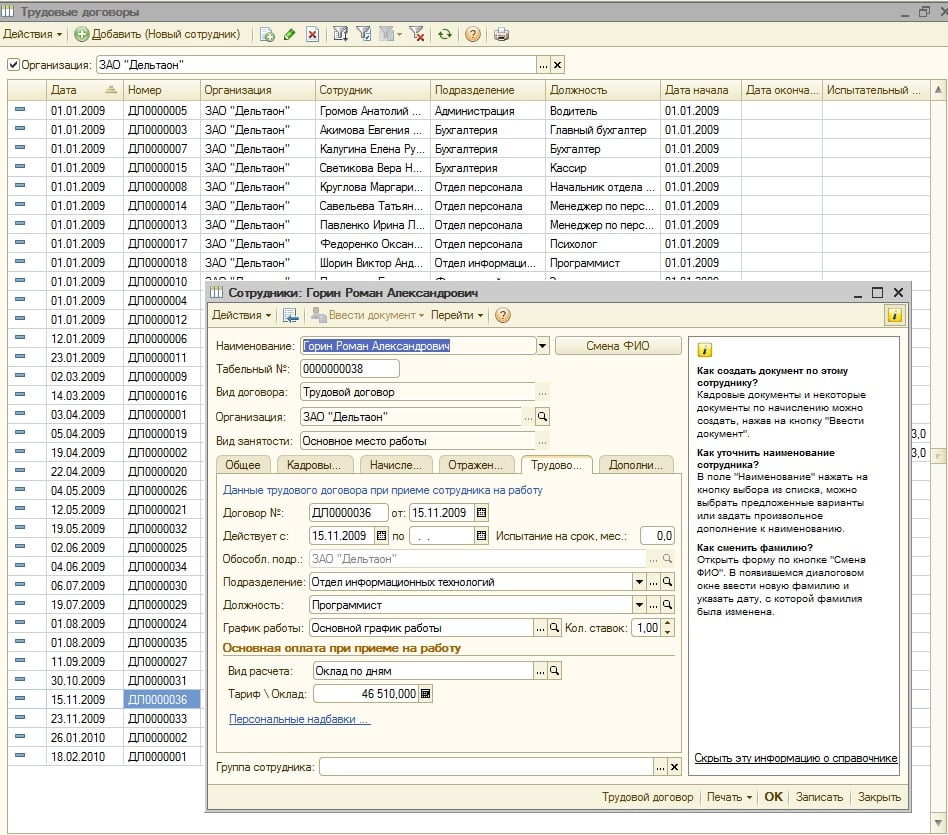The height and width of the screenshot is (835, 948).
Task: Open calendar picker next to Договор № date
Action: tap(481, 513)
